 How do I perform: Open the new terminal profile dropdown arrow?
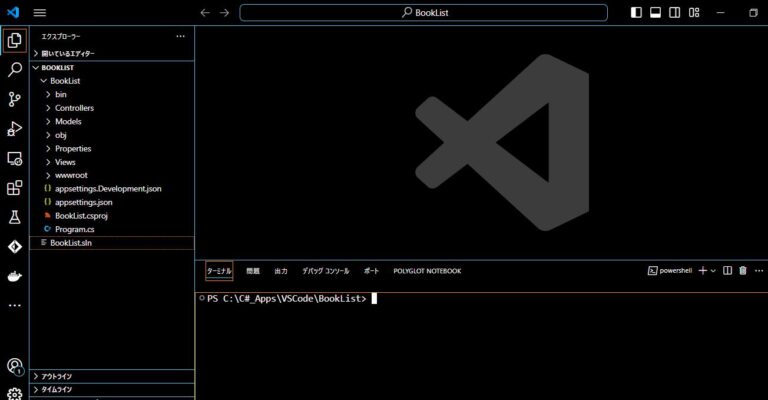(x=713, y=271)
